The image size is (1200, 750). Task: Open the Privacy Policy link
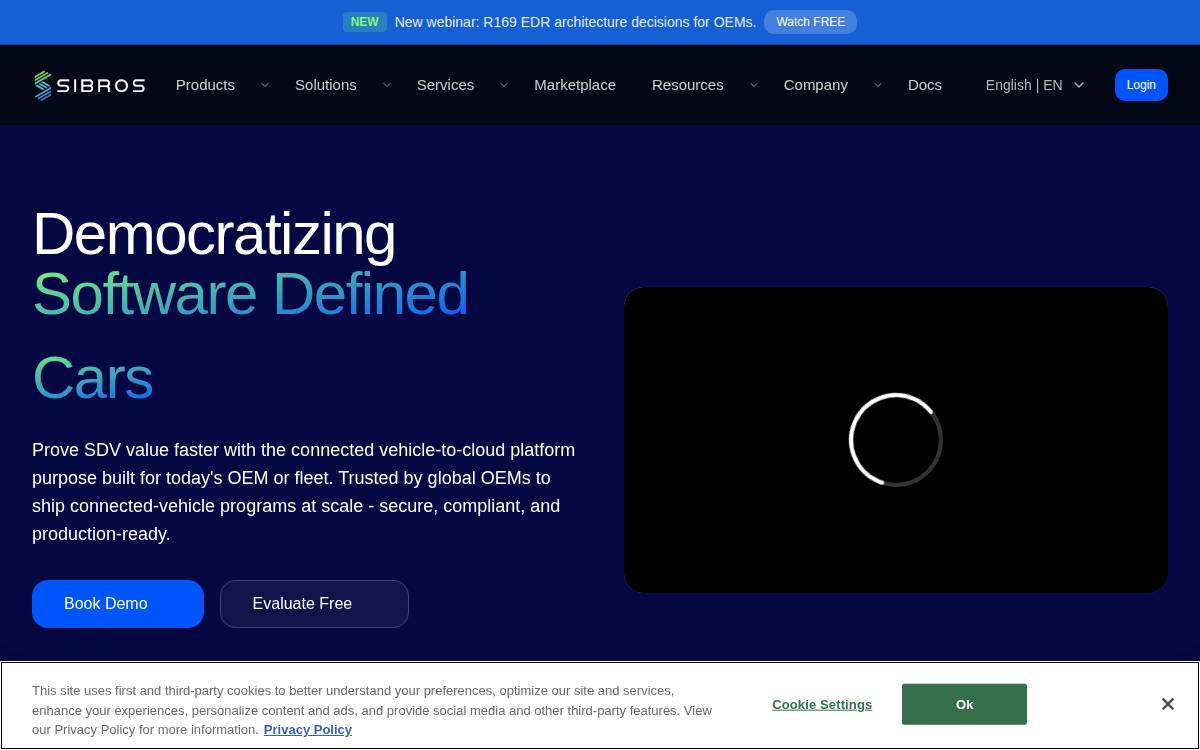click(308, 730)
